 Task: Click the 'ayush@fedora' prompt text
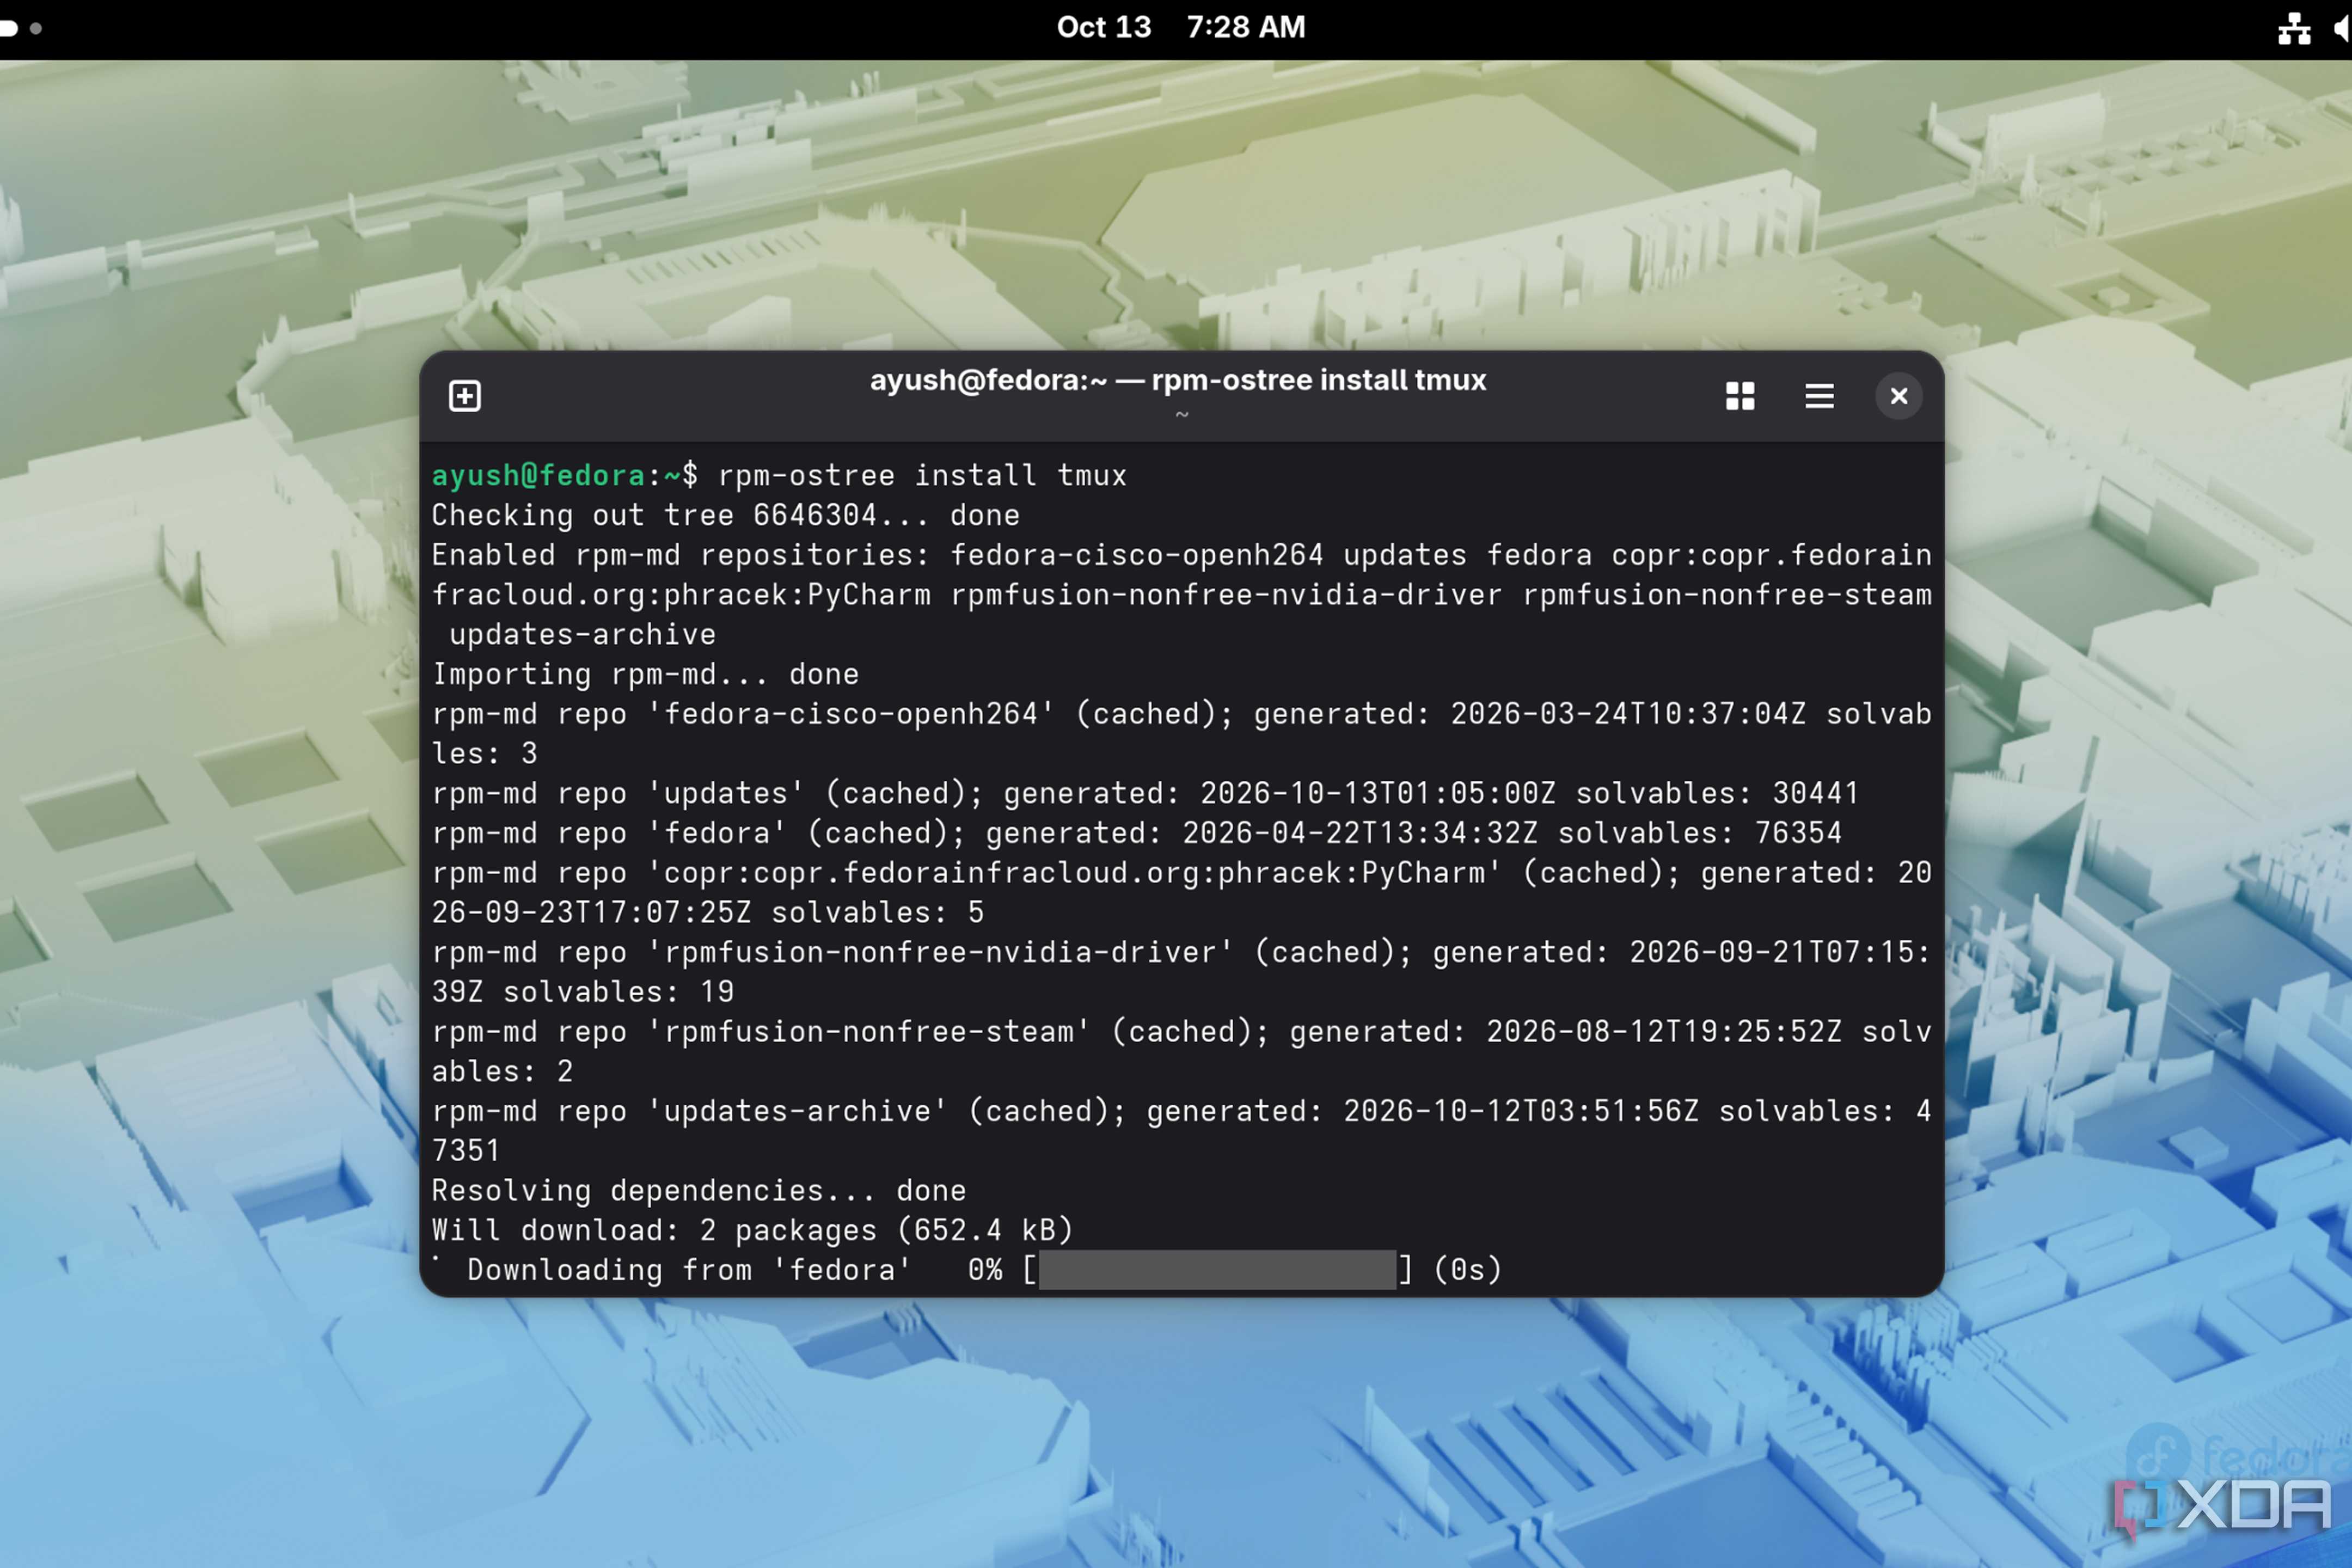(538, 475)
